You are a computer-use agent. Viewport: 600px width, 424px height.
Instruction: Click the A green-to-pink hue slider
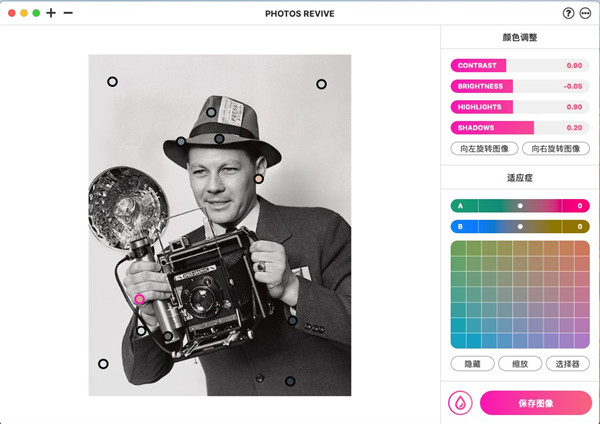[x=520, y=206]
